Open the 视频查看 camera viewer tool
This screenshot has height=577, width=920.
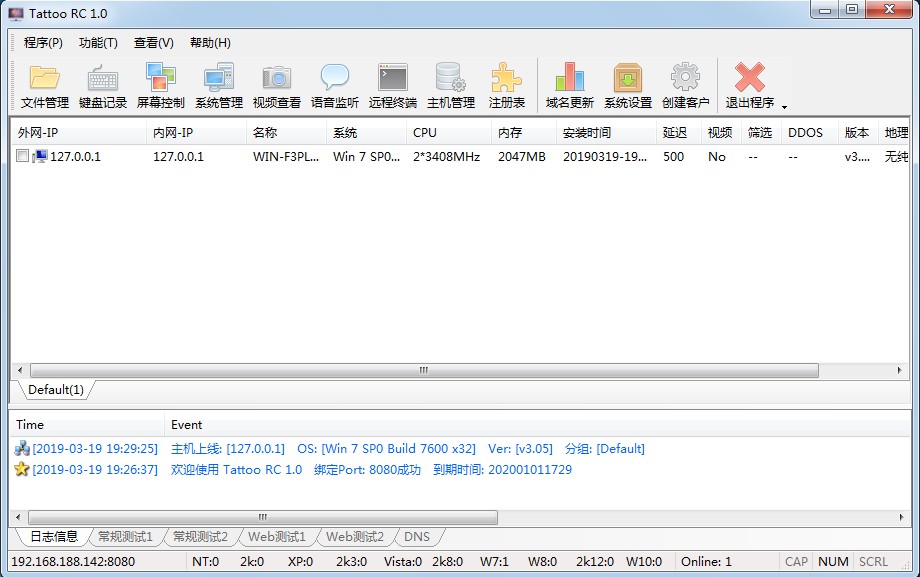click(x=276, y=86)
